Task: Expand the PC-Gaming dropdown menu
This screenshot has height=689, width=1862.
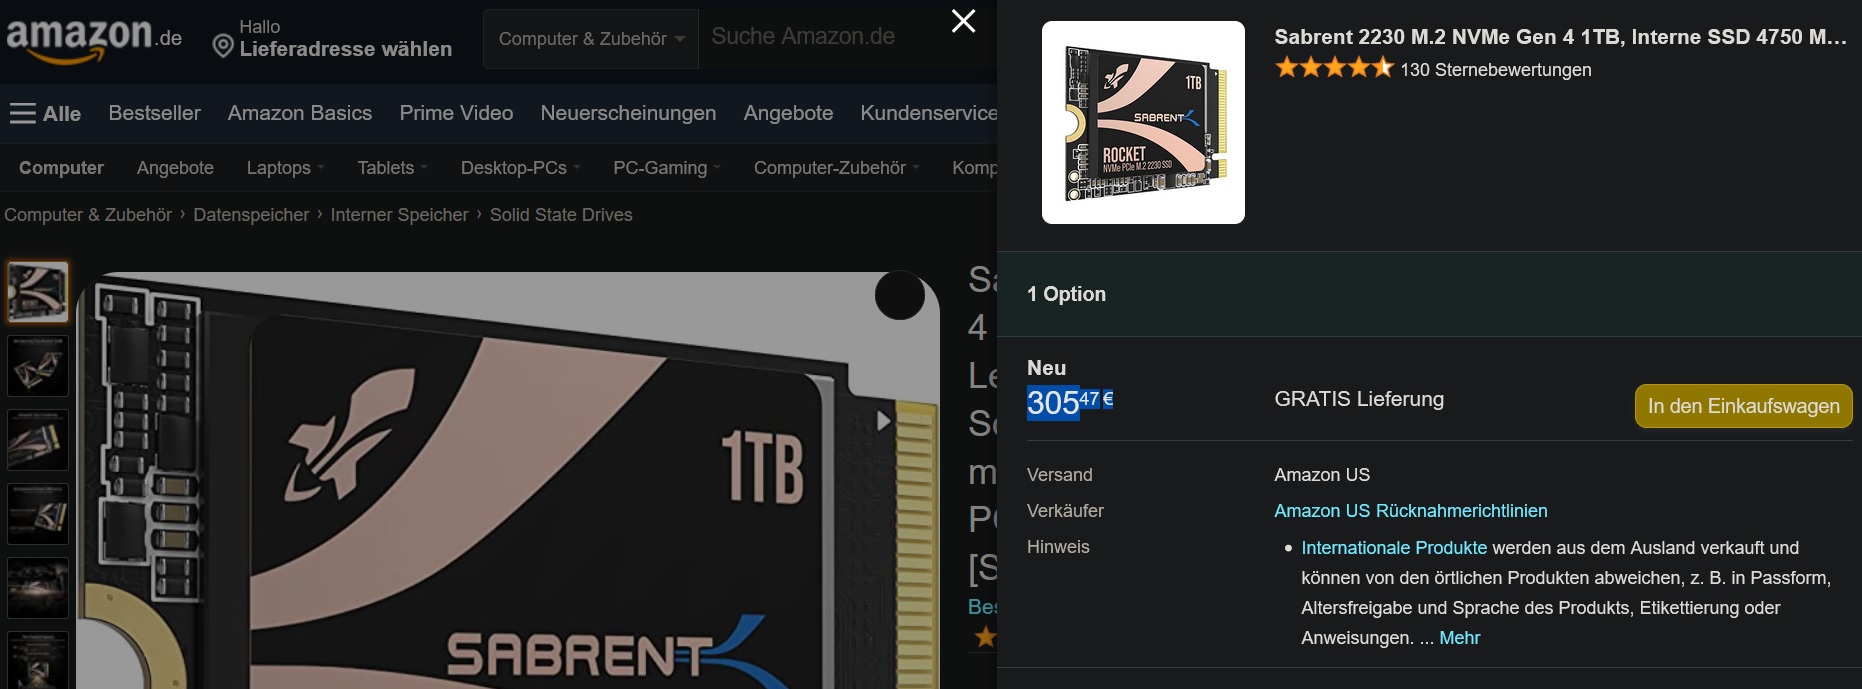Action: tap(666, 168)
